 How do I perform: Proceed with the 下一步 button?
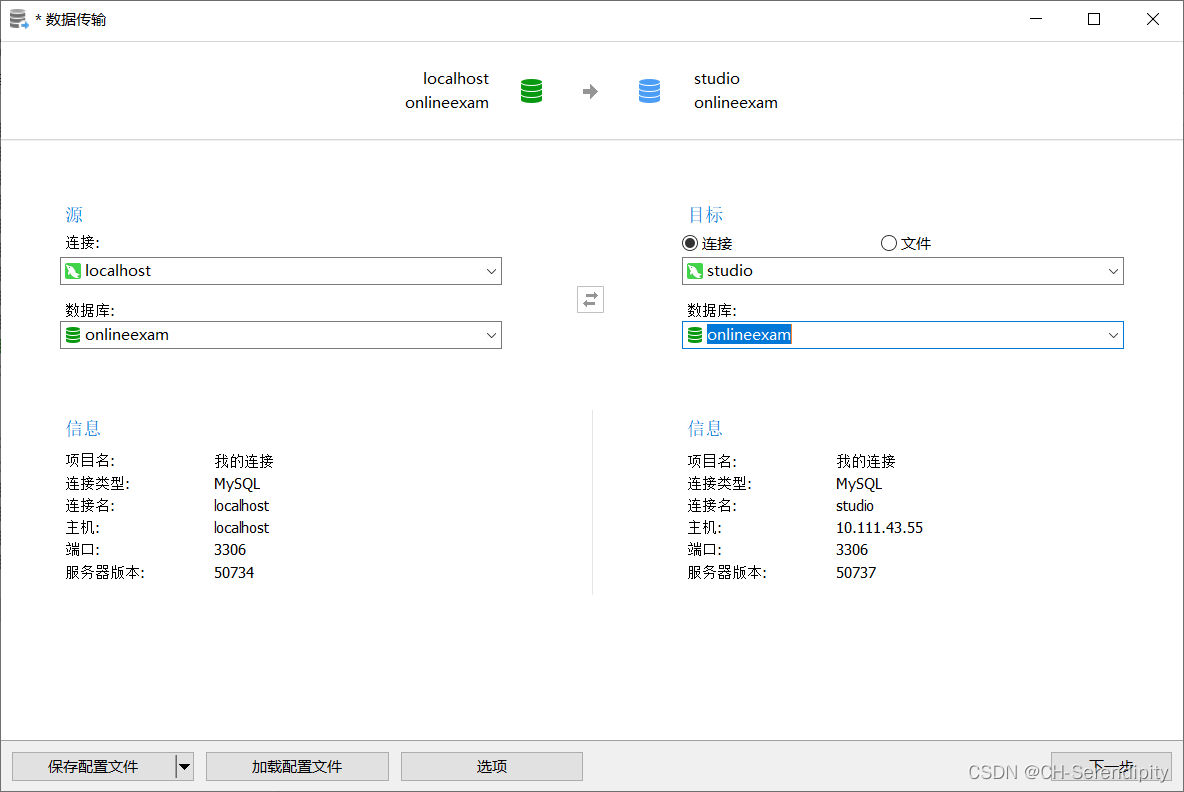tap(1111, 766)
